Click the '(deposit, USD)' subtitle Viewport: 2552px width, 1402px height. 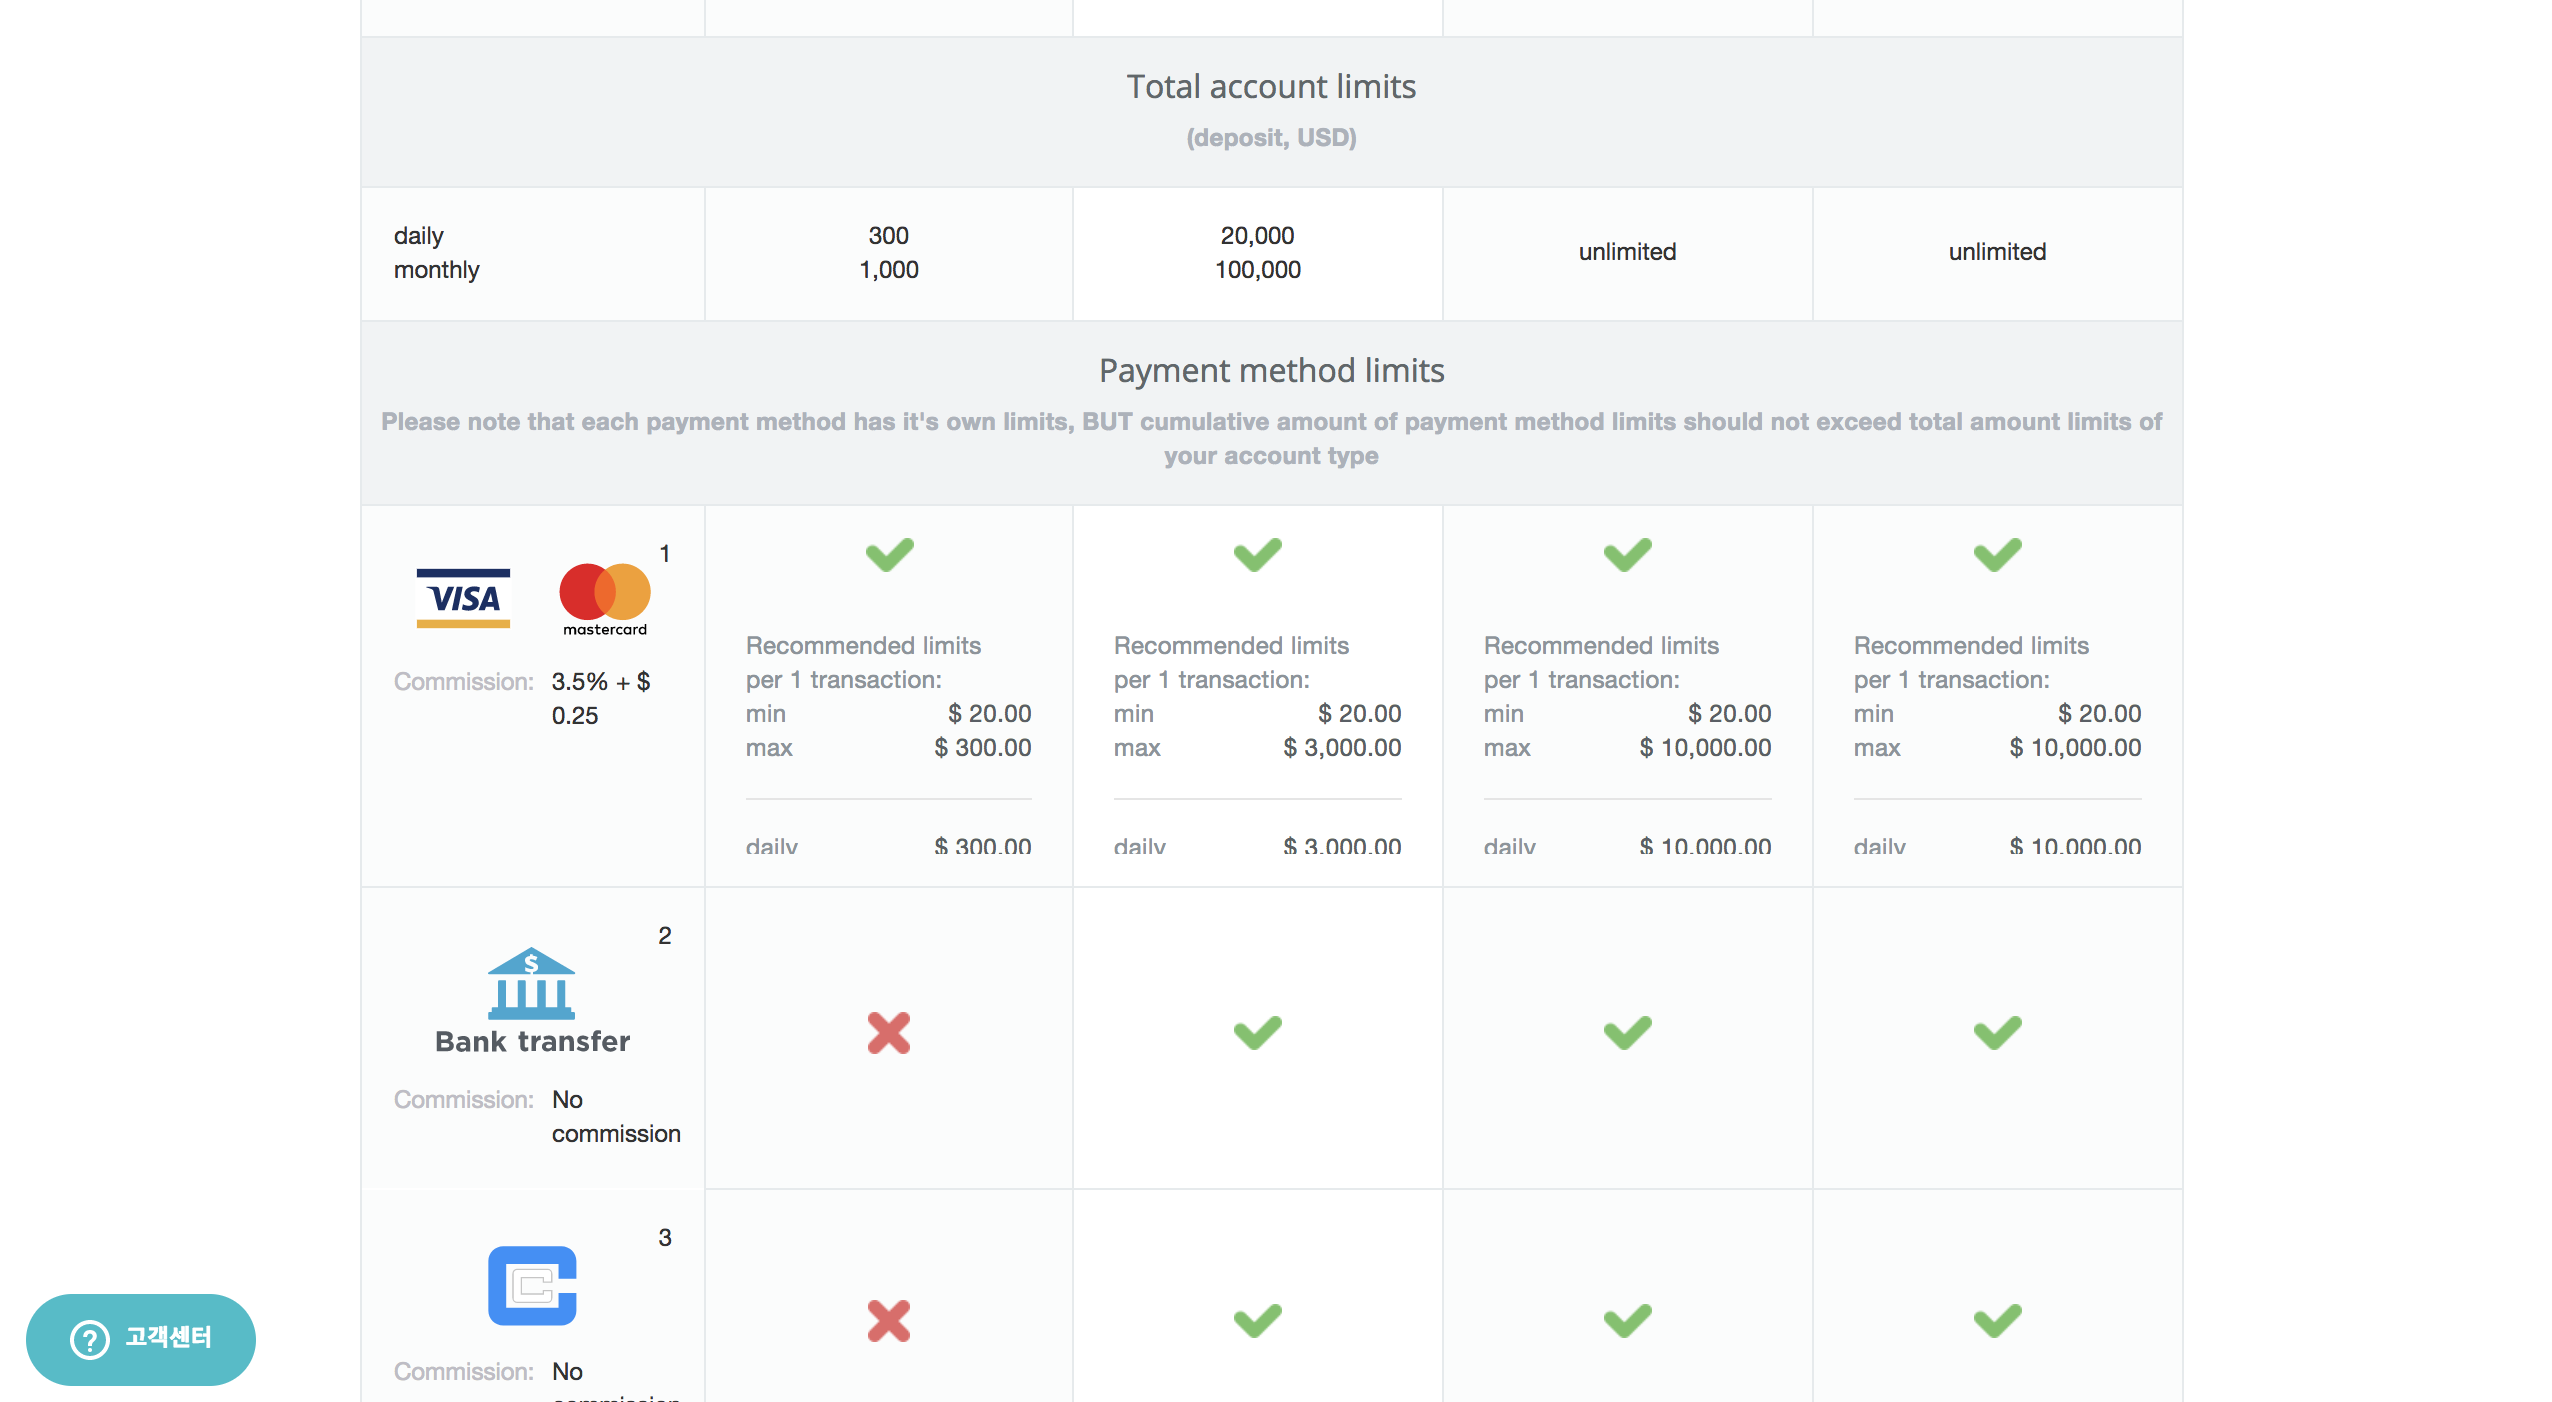1271,138
